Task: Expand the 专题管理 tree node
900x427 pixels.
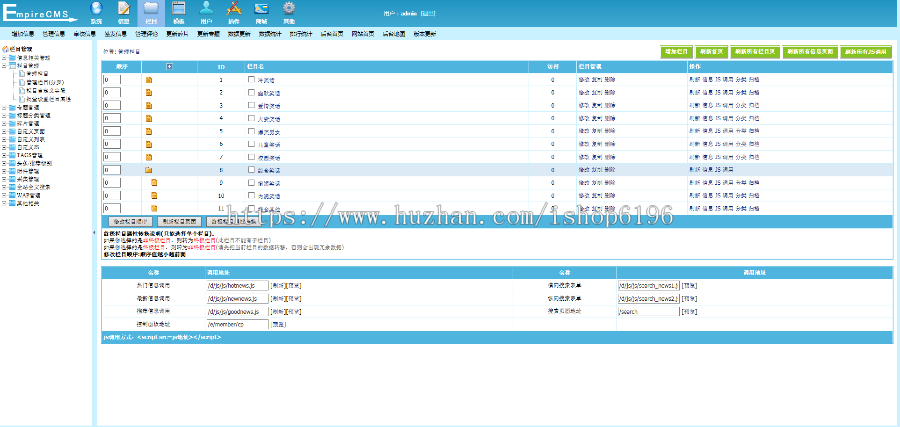Action: coord(4,107)
